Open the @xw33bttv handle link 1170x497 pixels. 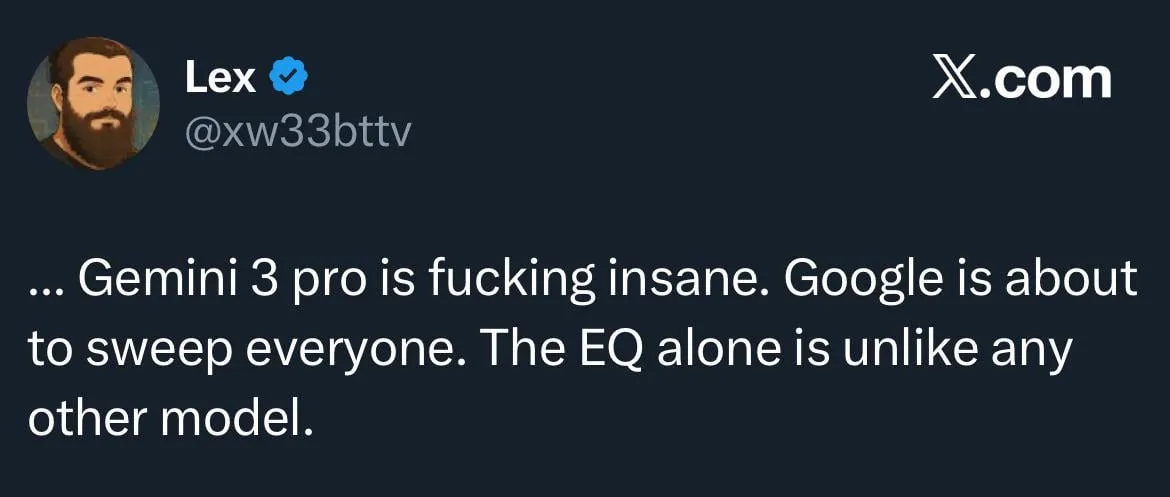click(x=297, y=132)
